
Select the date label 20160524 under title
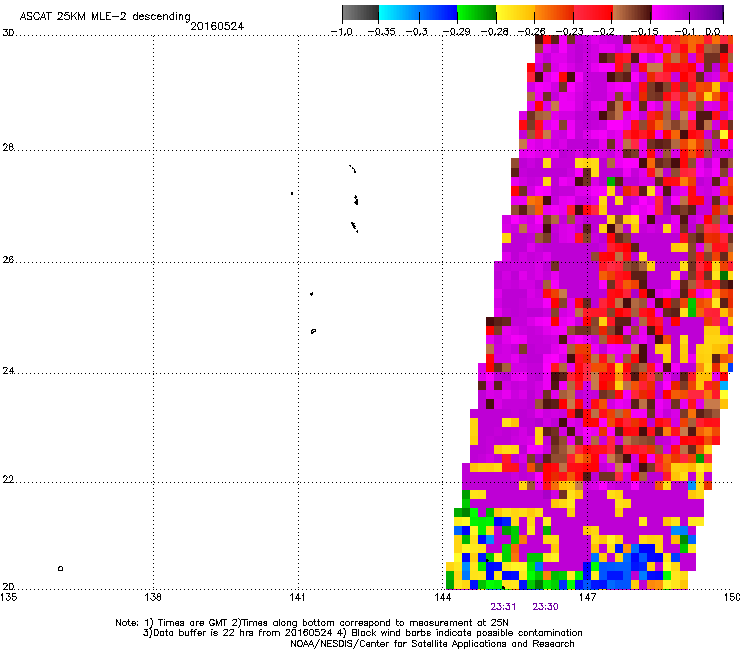tap(217, 26)
